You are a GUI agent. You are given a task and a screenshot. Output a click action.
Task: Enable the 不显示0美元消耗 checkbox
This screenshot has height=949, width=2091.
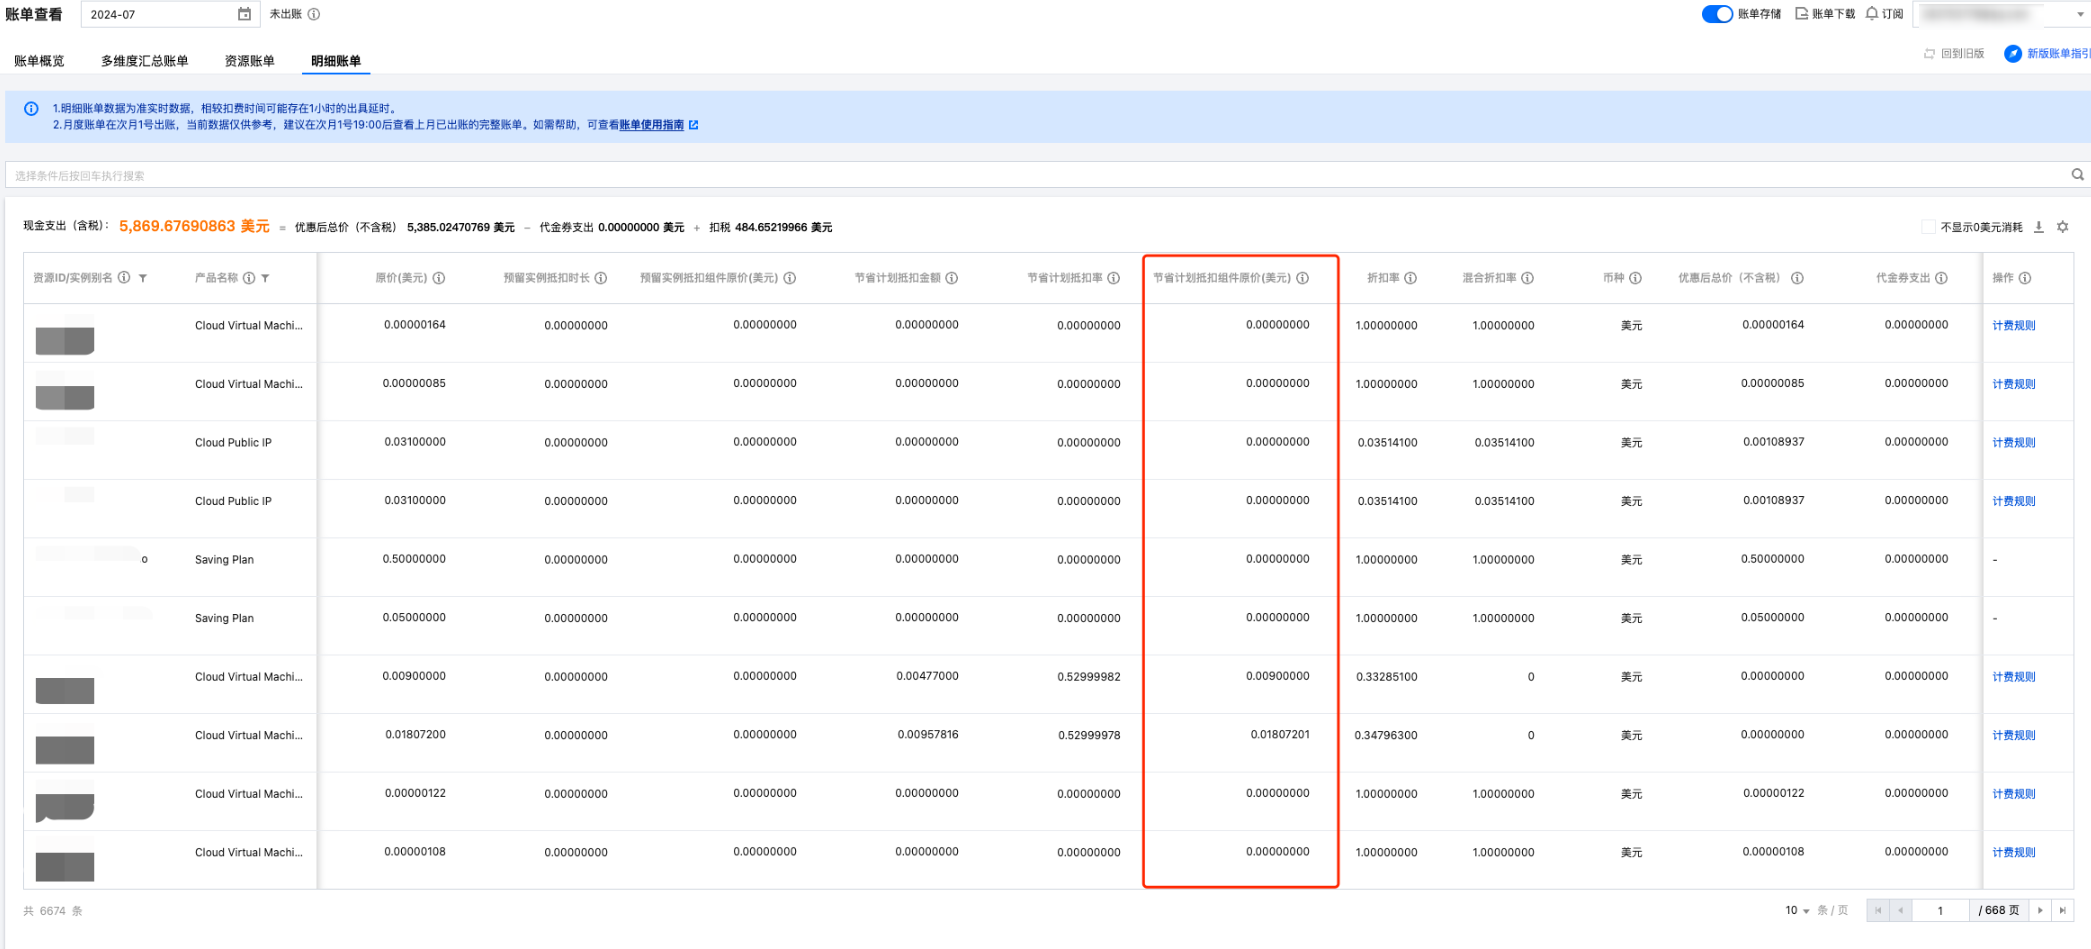[x=1928, y=227]
